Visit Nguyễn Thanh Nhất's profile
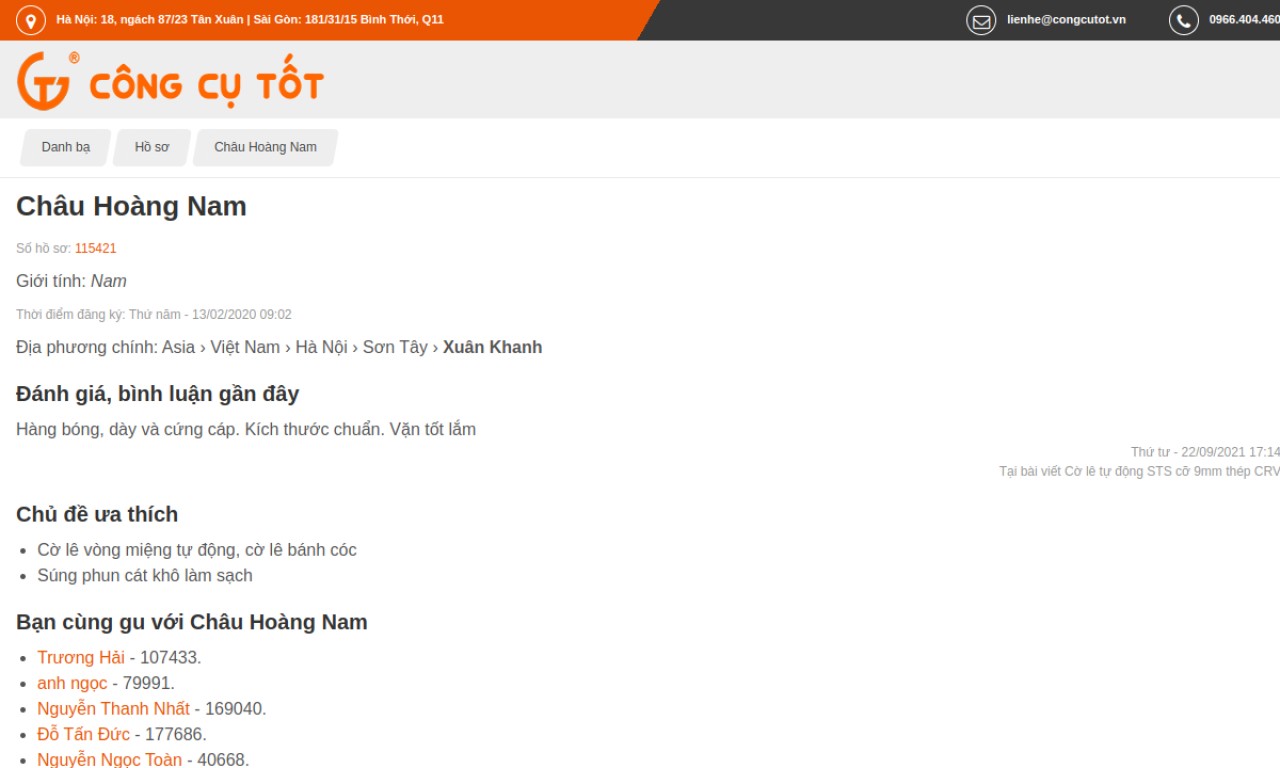The width and height of the screenshot is (1280, 768). [113, 709]
